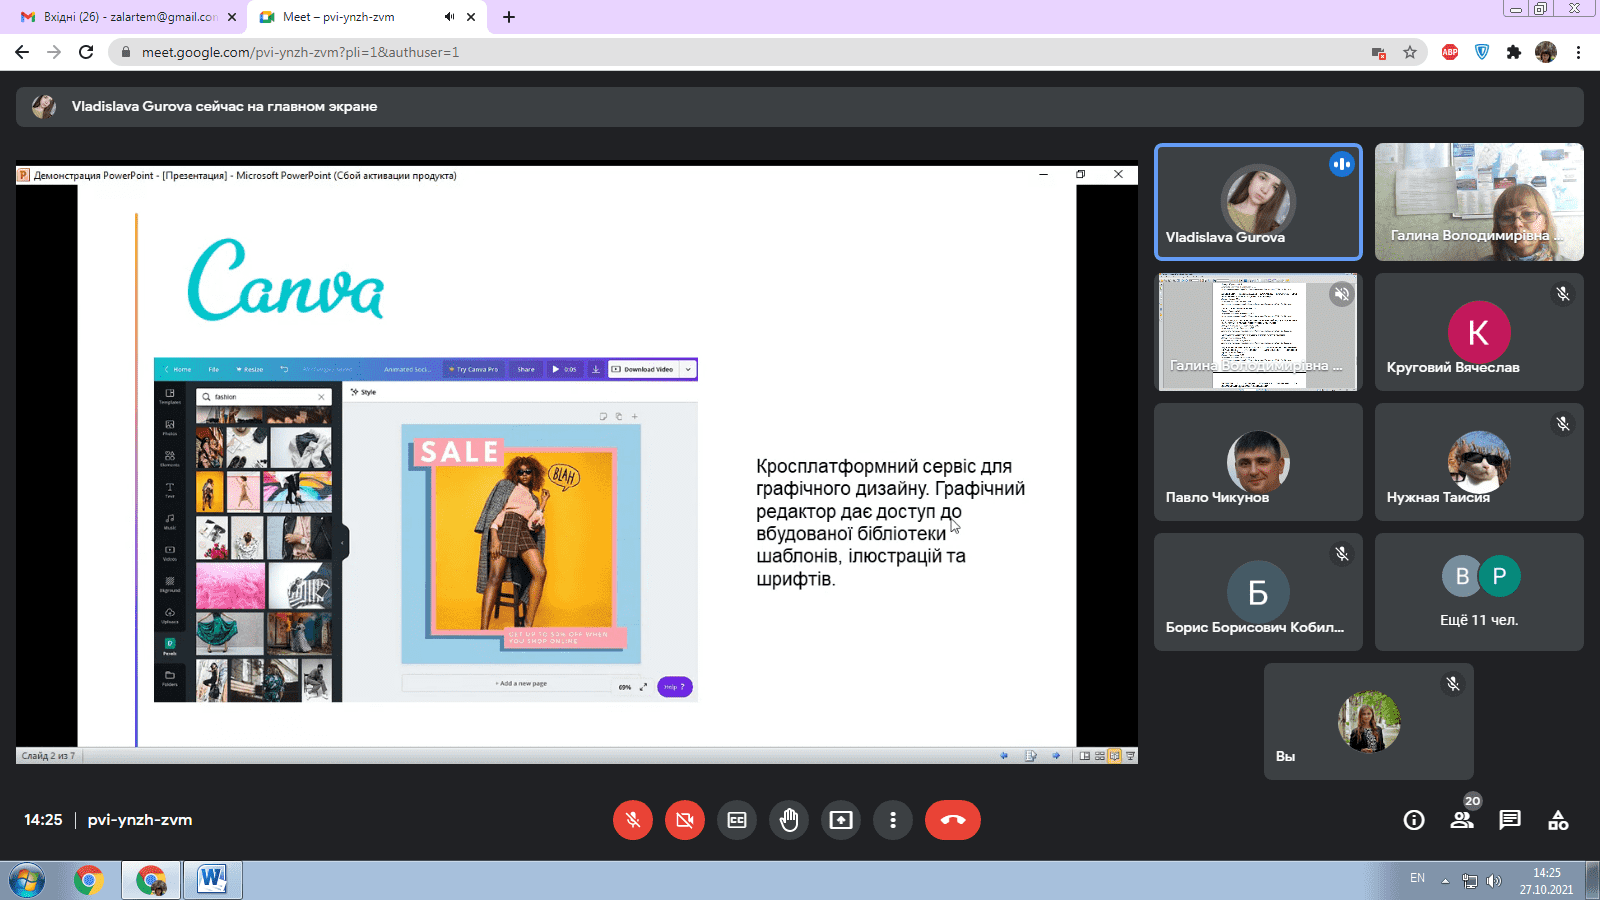Click Борис Борисович Кобил... tile
The height and width of the screenshot is (900, 1600).
(x=1258, y=592)
